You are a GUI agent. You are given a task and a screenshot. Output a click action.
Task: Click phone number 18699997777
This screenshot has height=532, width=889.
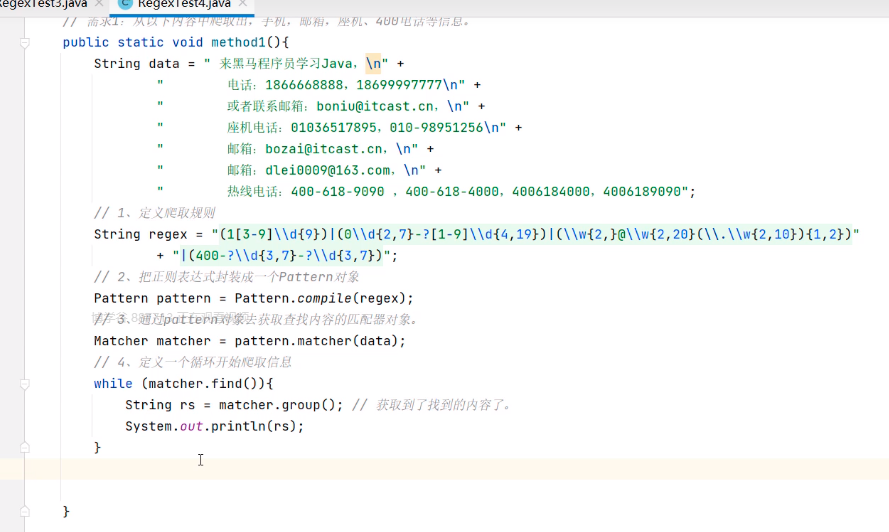[x=399, y=85]
